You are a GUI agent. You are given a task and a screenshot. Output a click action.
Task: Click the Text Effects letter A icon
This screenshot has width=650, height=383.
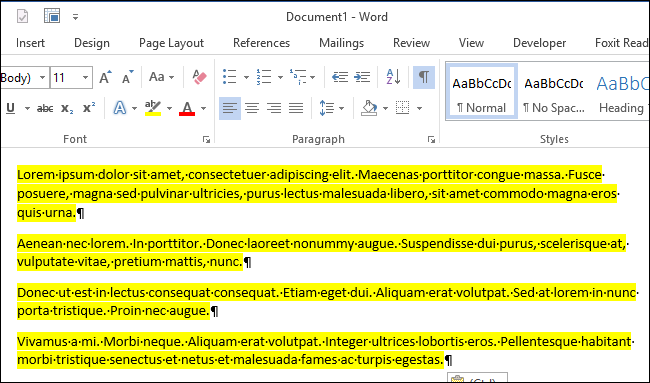point(120,109)
